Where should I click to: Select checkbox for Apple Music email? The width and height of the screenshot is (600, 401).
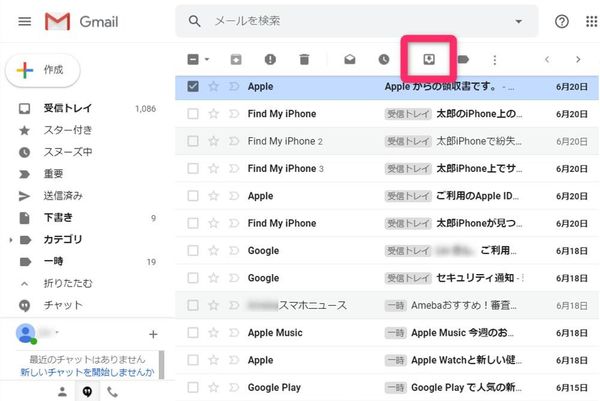pos(193,333)
